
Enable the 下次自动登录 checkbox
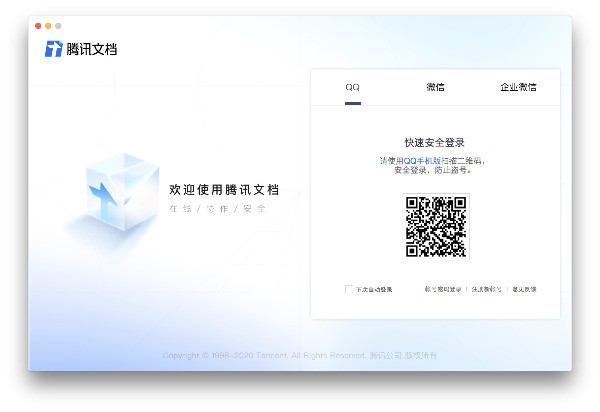pyautogui.click(x=349, y=289)
